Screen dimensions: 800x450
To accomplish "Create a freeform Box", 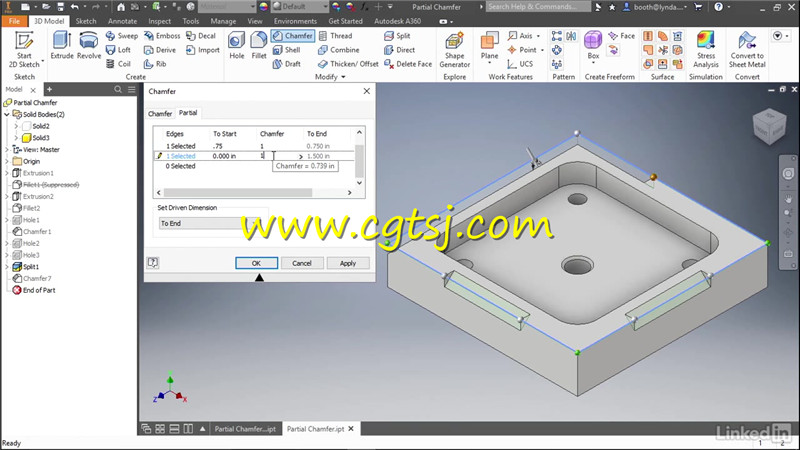I will point(593,46).
